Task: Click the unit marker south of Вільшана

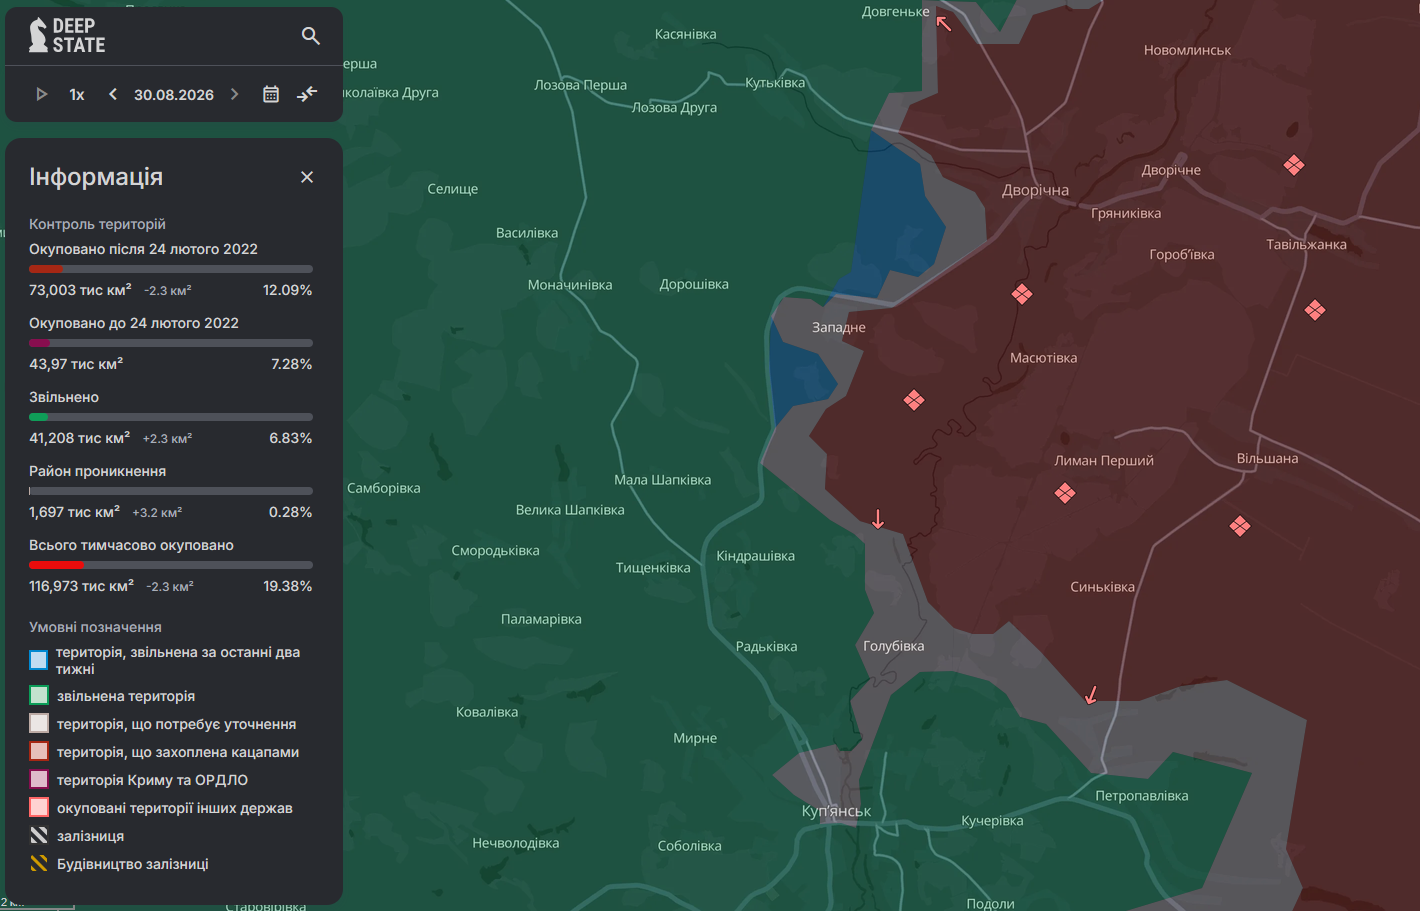Action: point(1240,526)
